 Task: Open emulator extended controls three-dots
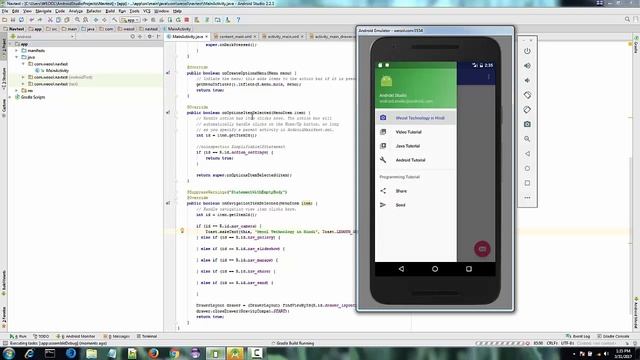[x=527, y=198]
